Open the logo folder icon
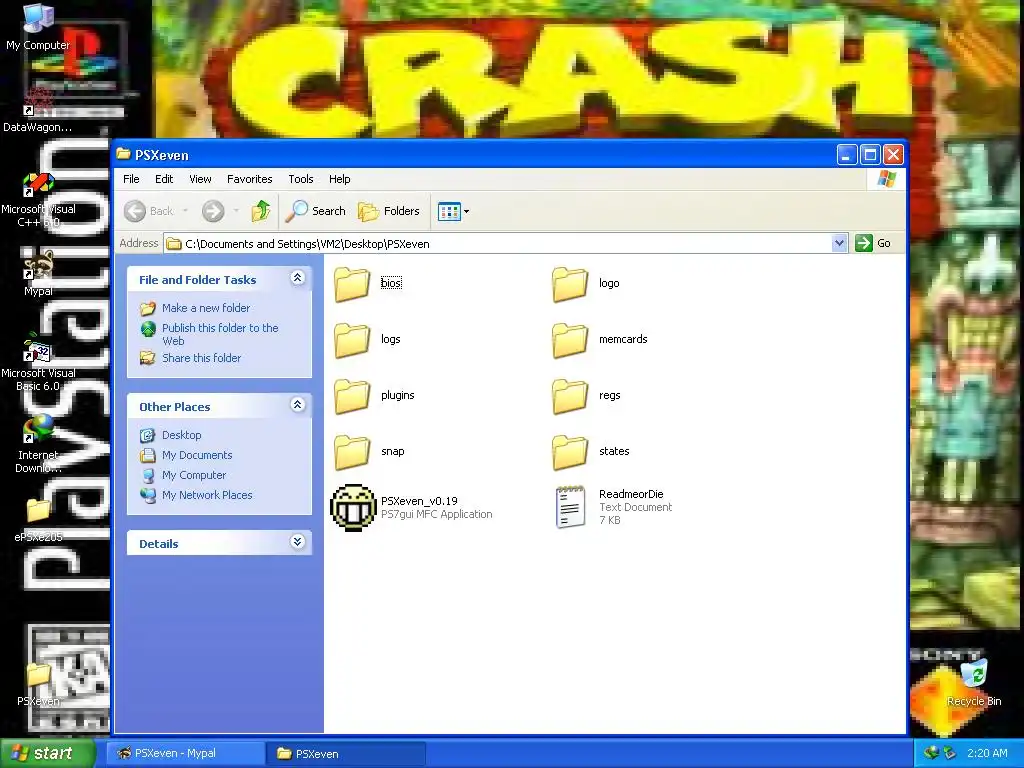 click(x=570, y=284)
